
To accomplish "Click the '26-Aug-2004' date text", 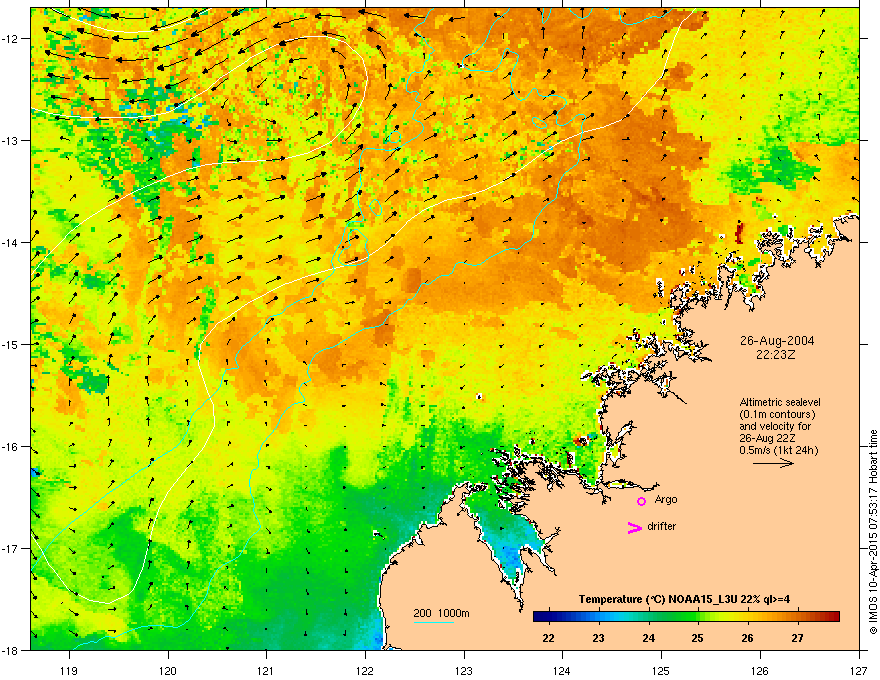I will point(777,341).
